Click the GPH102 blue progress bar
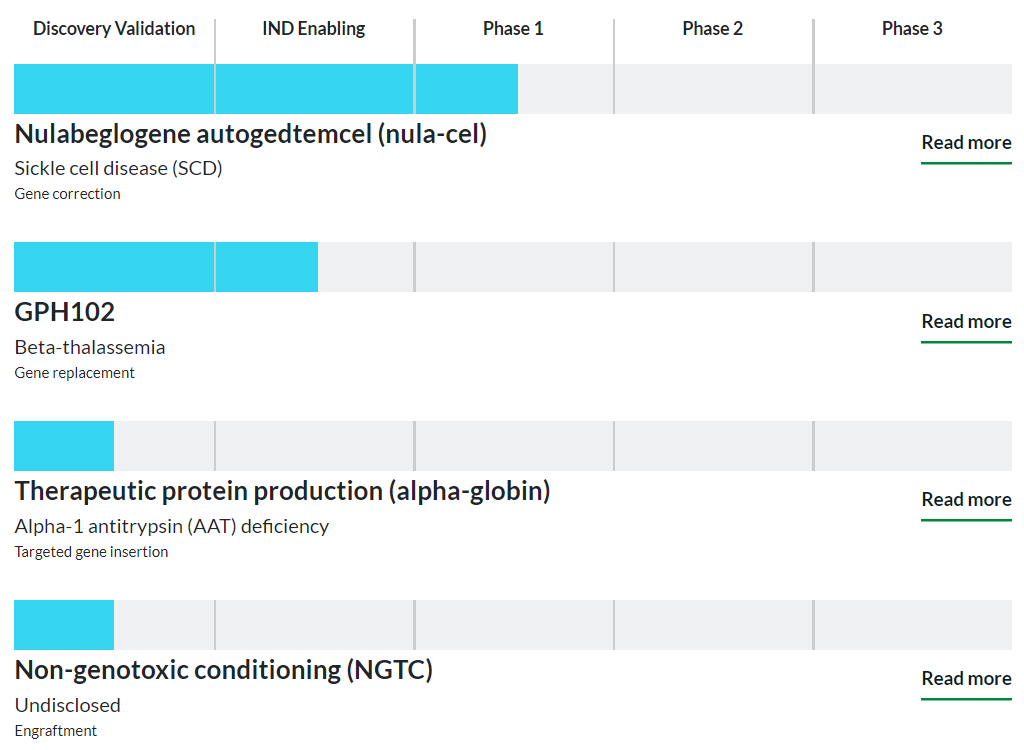 pos(166,267)
